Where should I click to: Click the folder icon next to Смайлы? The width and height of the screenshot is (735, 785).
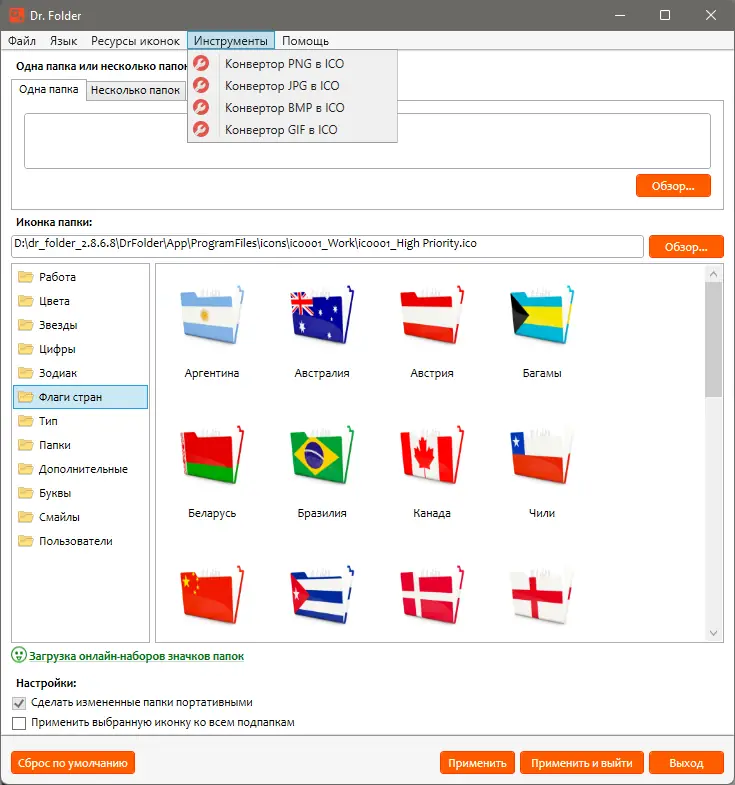26,517
